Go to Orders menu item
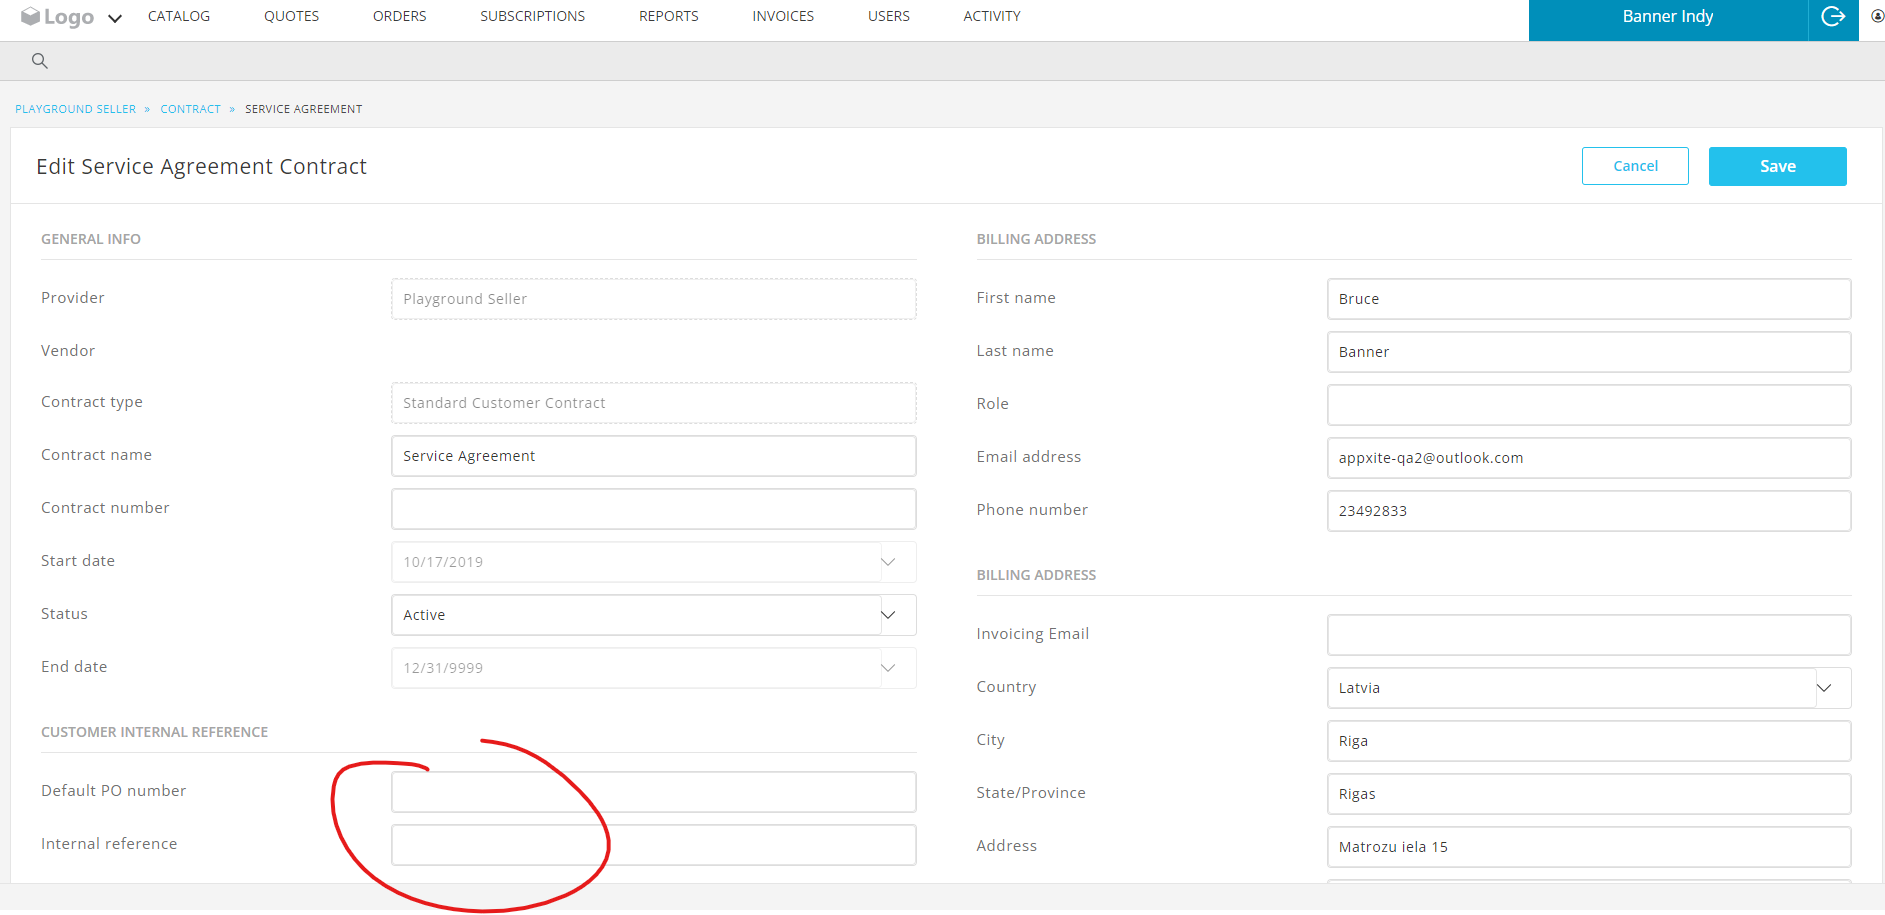 (x=400, y=16)
